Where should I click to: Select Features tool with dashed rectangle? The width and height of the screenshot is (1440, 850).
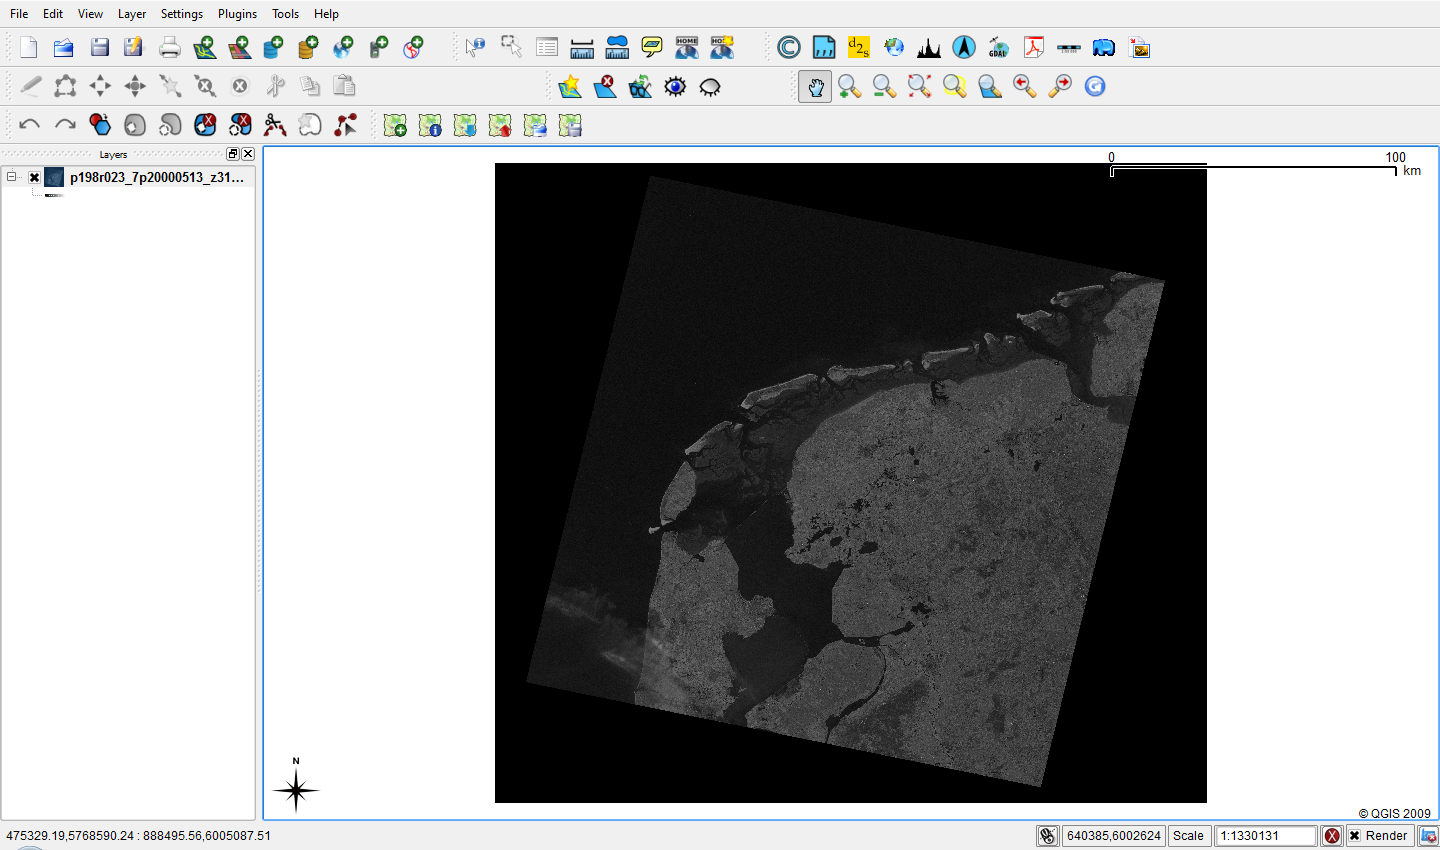click(x=511, y=47)
